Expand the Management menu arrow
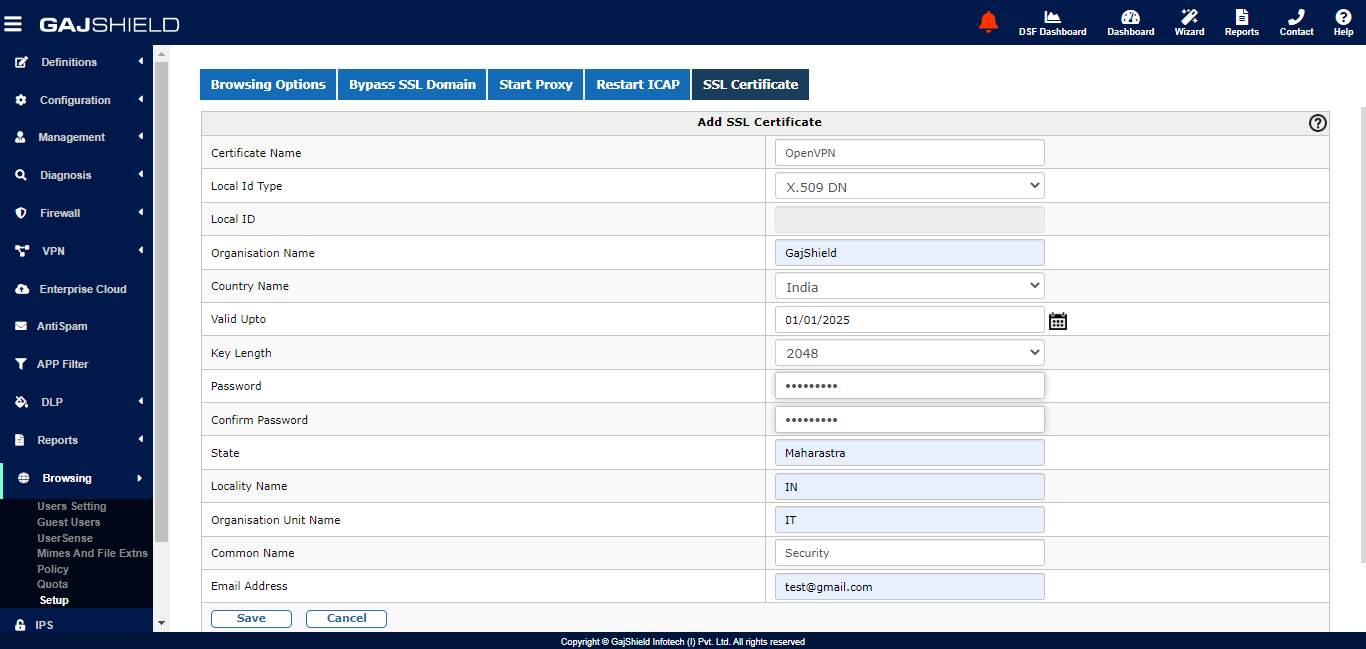Image resolution: width=1366 pixels, height=649 pixels. [141, 137]
